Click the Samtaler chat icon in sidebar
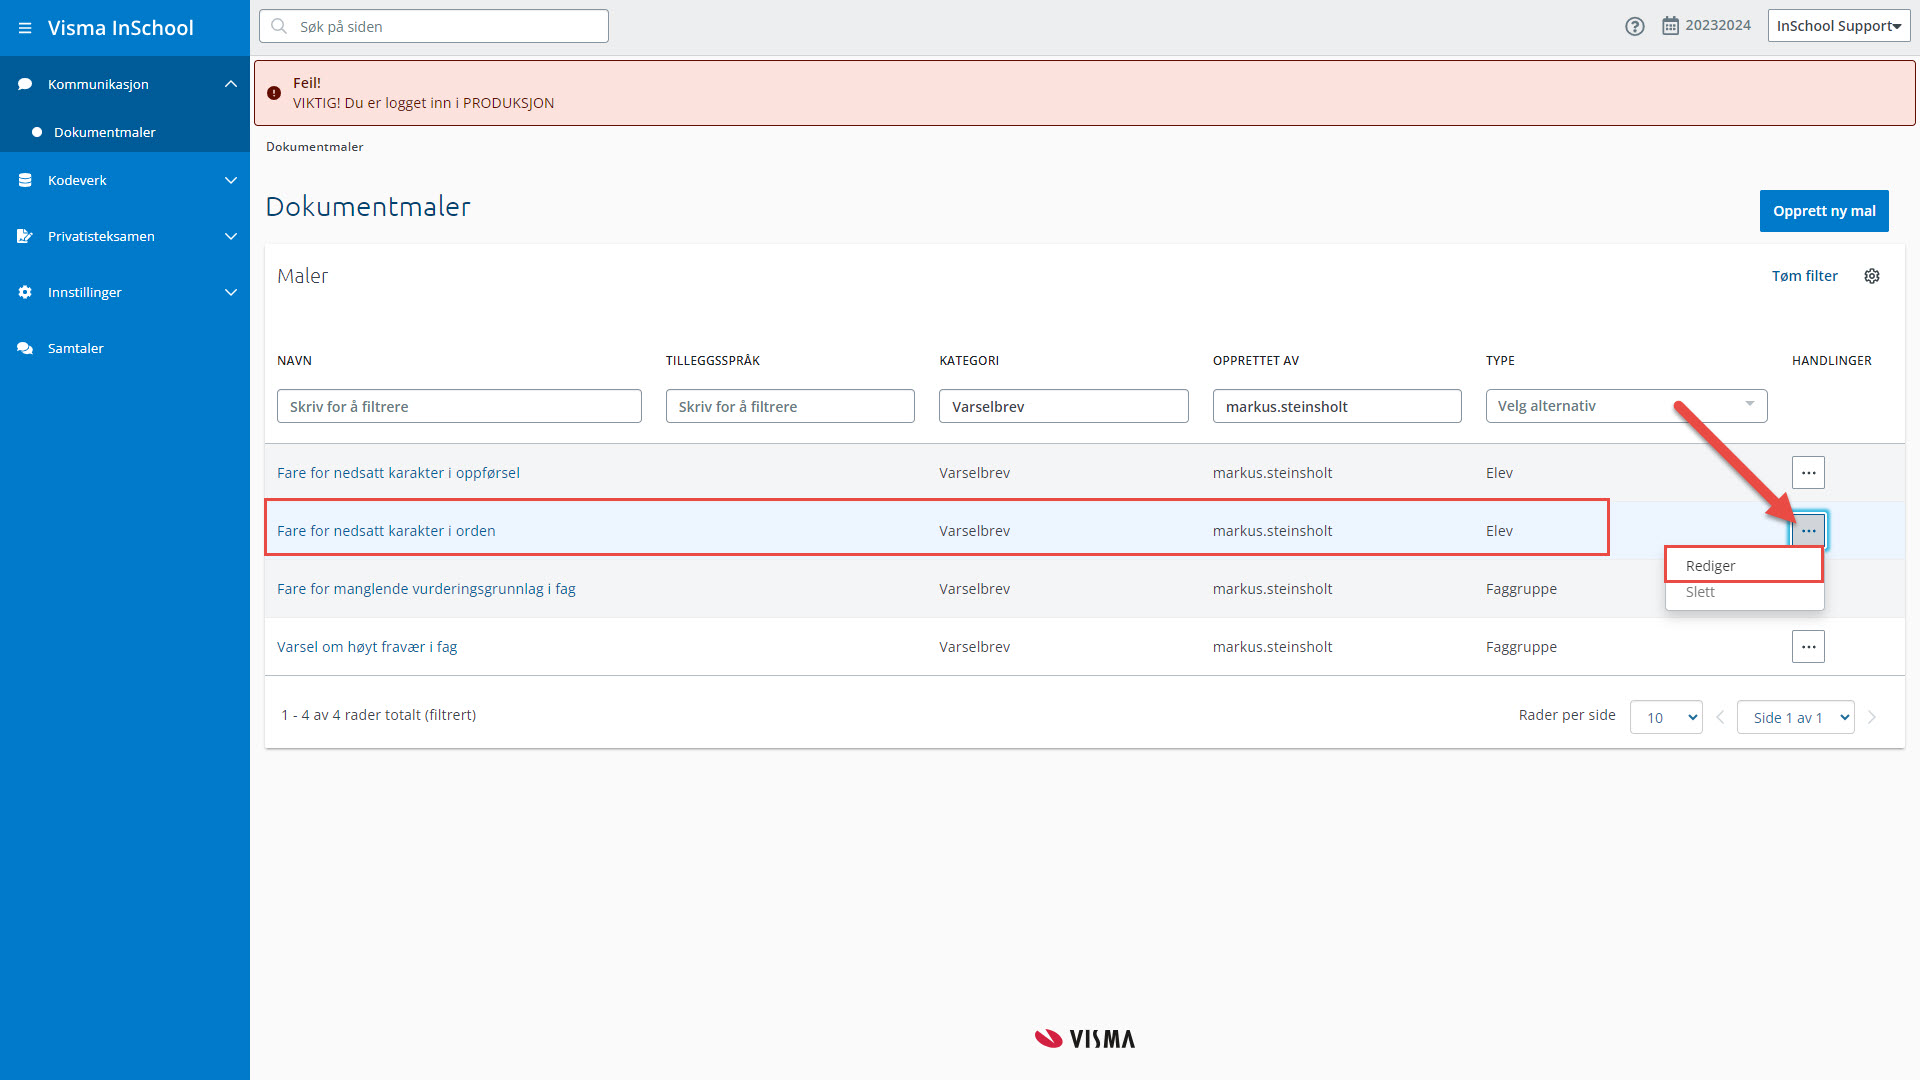1920x1080 pixels. pyautogui.click(x=25, y=348)
